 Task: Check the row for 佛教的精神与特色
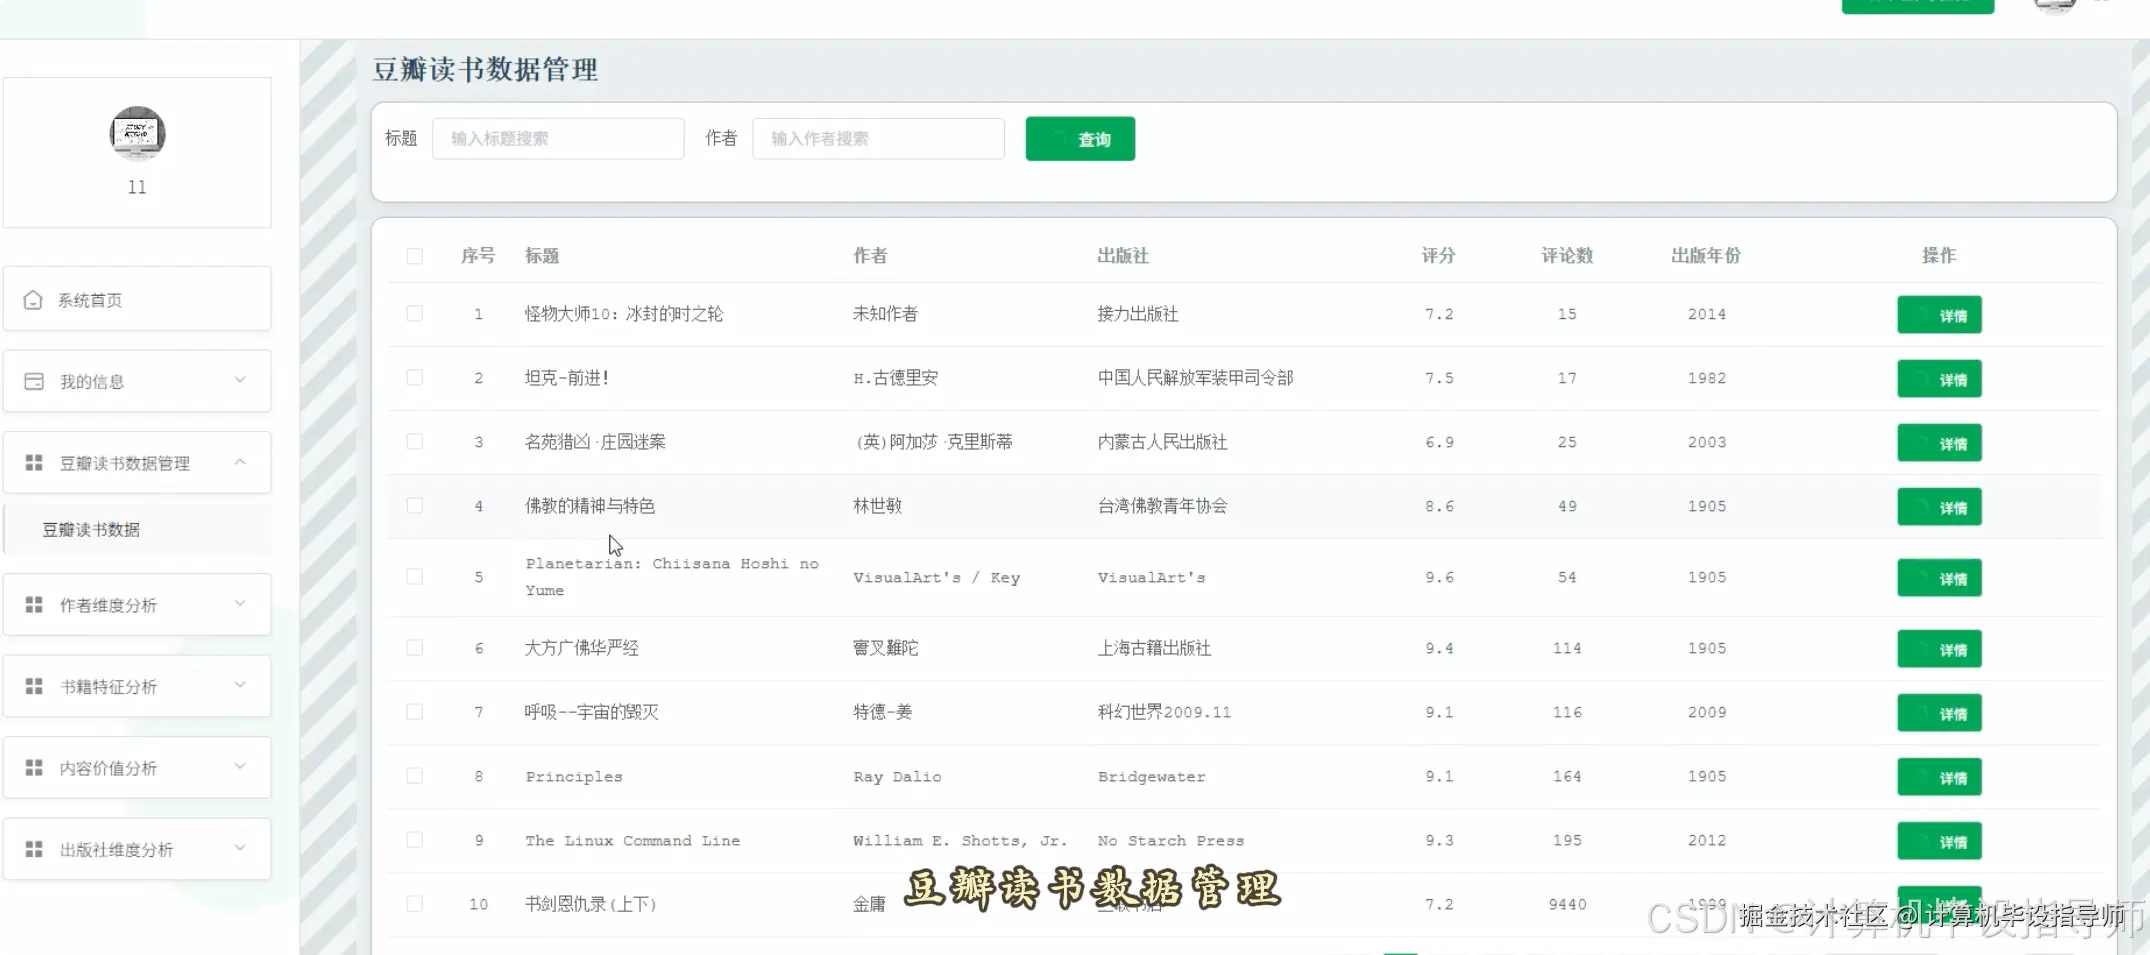click(415, 506)
